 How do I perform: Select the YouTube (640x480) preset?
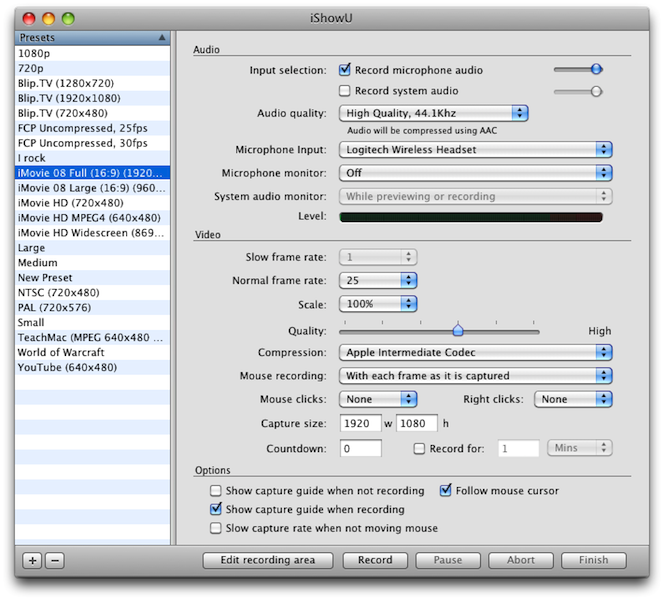click(67, 367)
